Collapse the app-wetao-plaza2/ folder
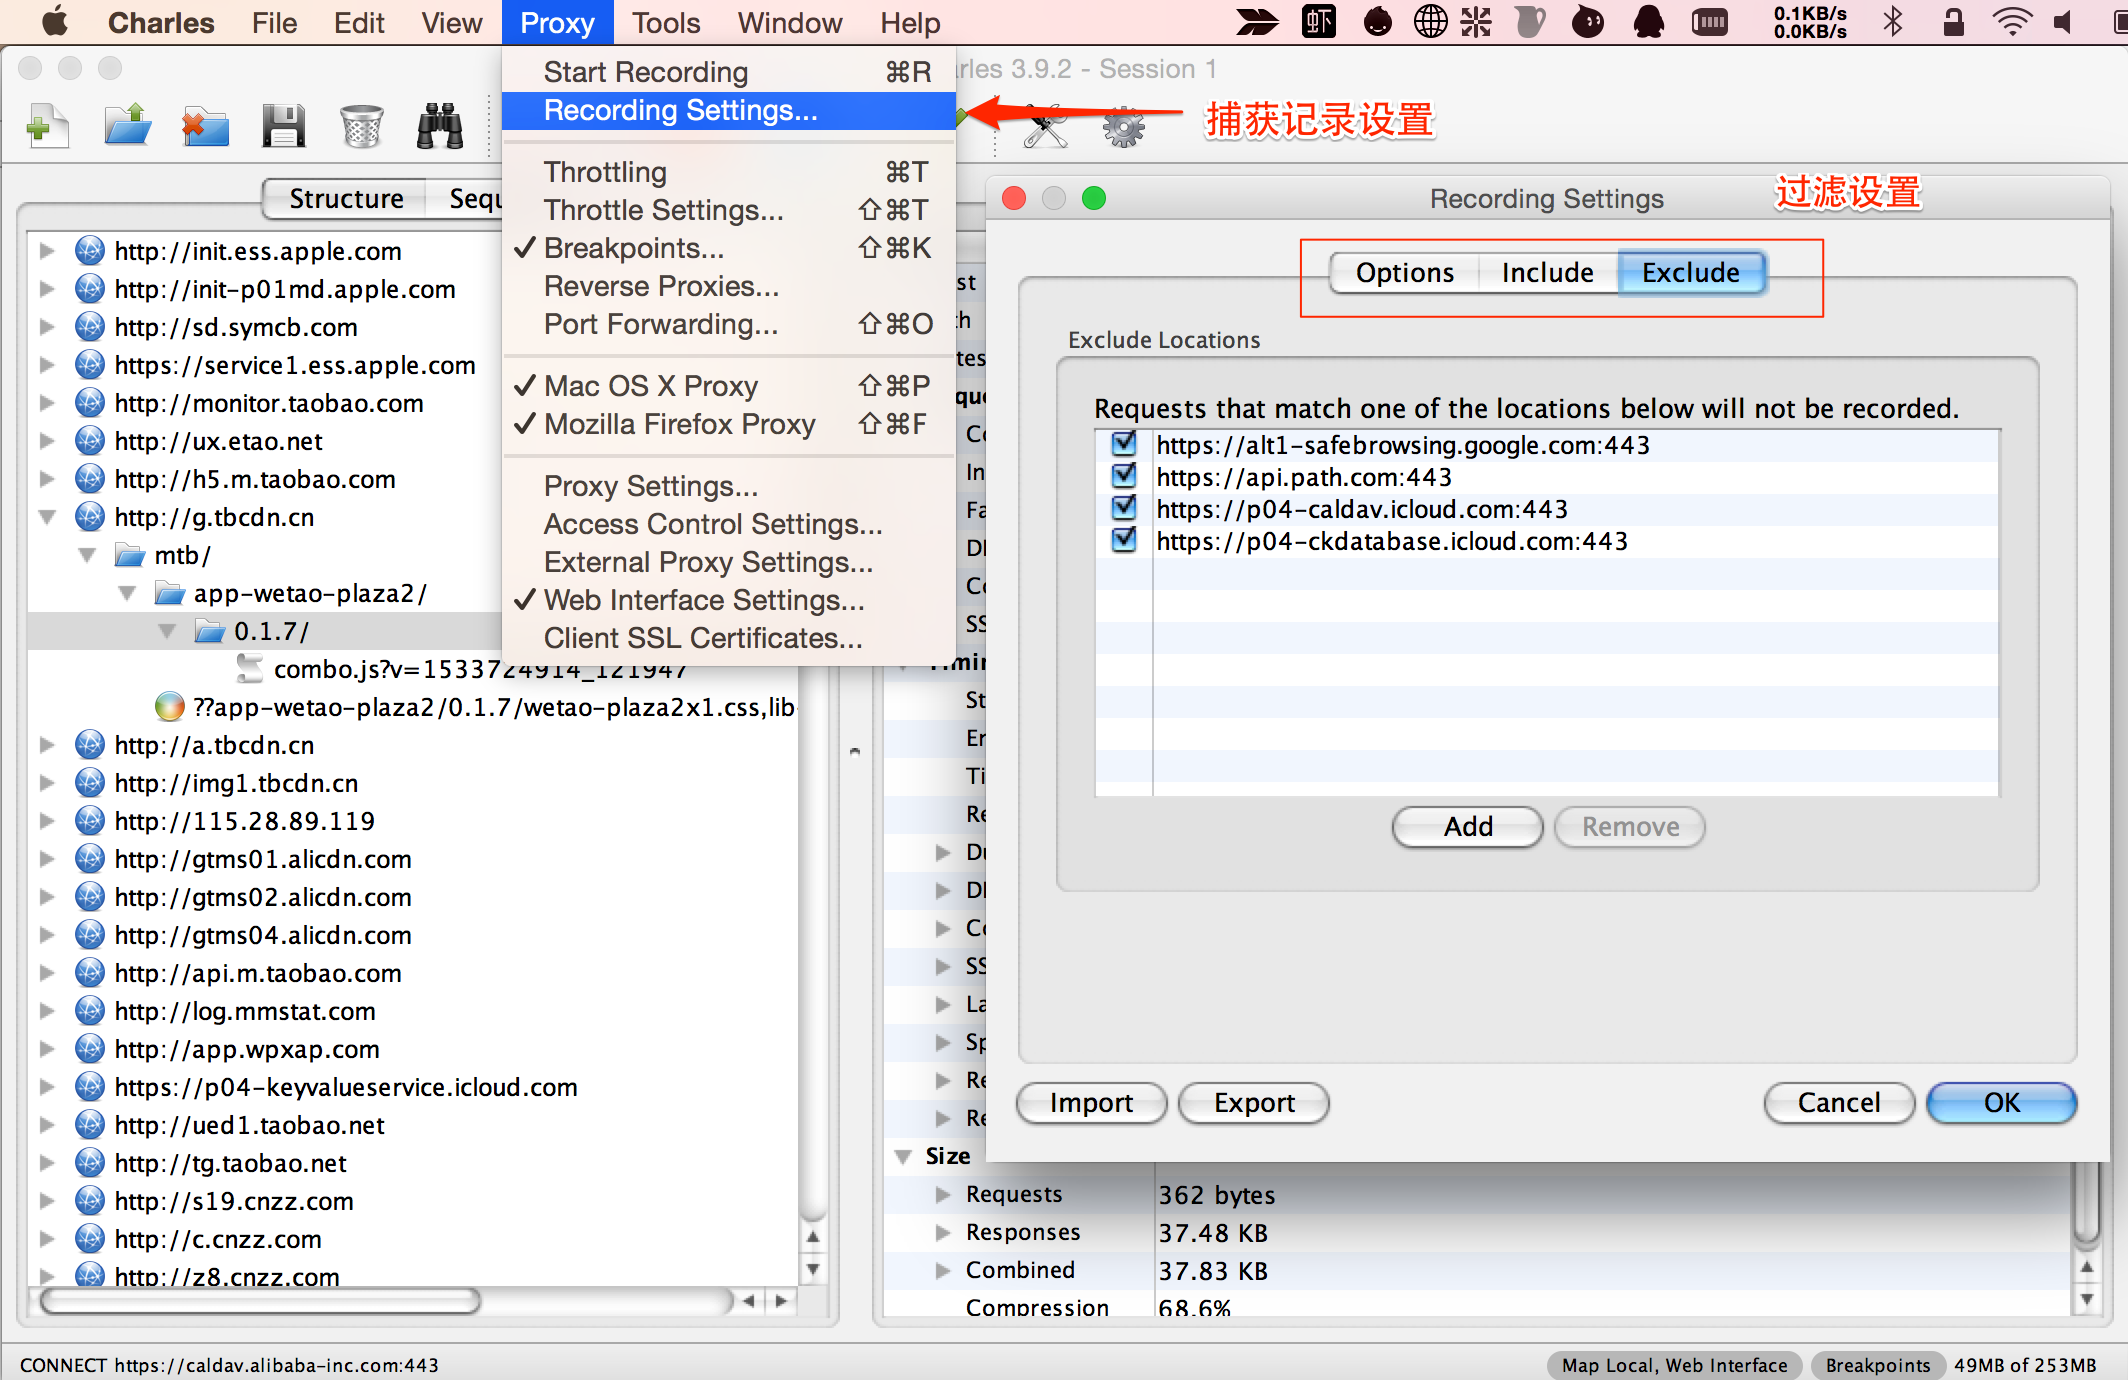 [127, 593]
